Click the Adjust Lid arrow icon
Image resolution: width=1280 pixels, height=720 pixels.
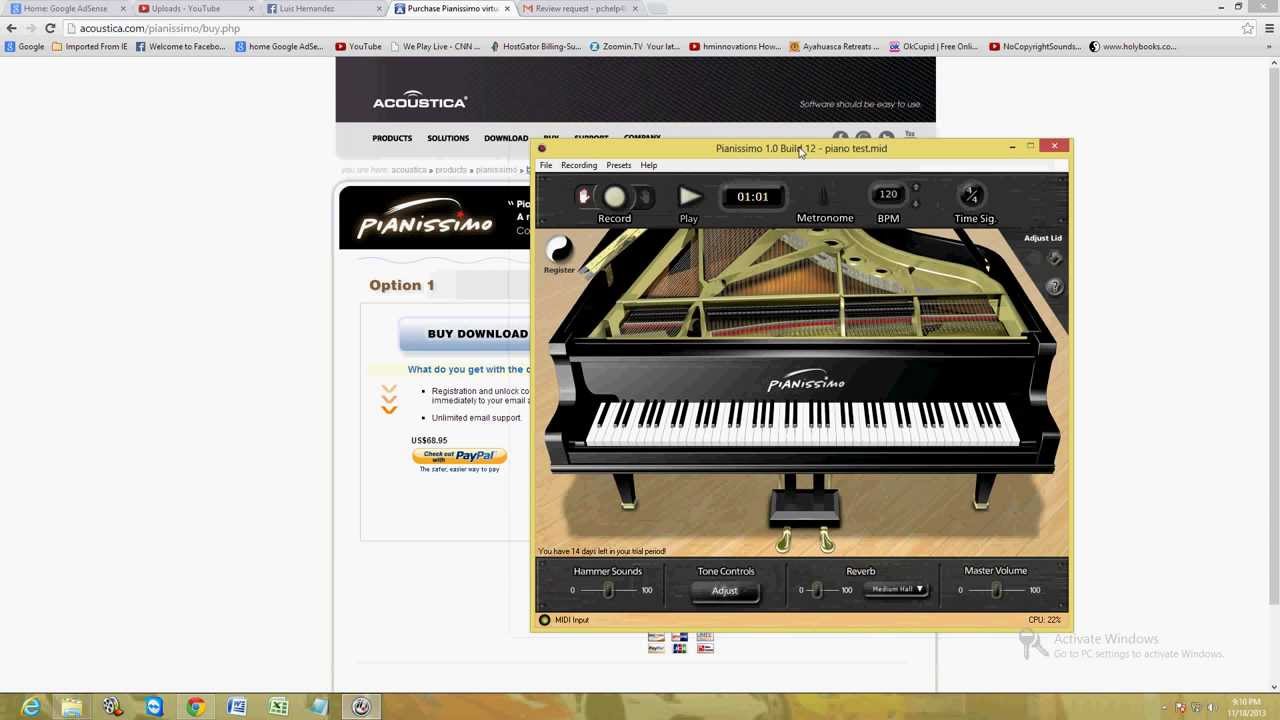tap(1054, 258)
